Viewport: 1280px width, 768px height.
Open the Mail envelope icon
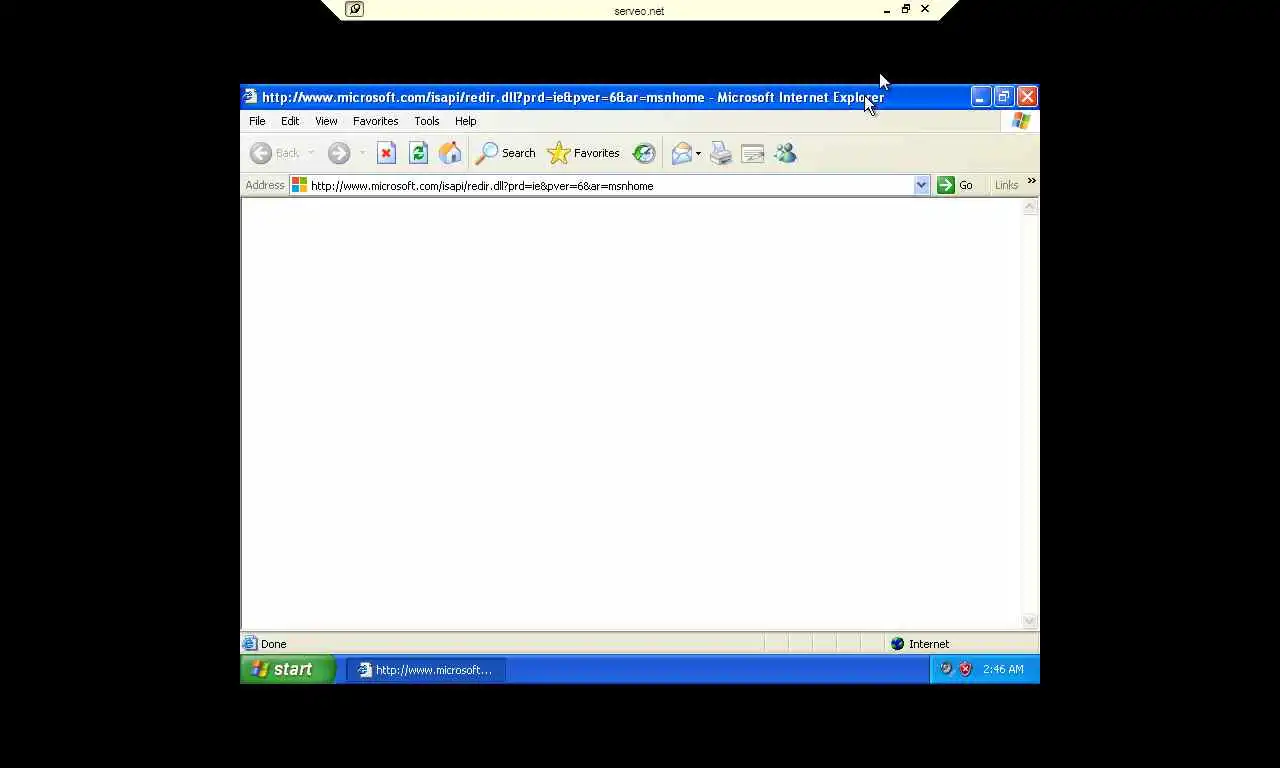(682, 153)
